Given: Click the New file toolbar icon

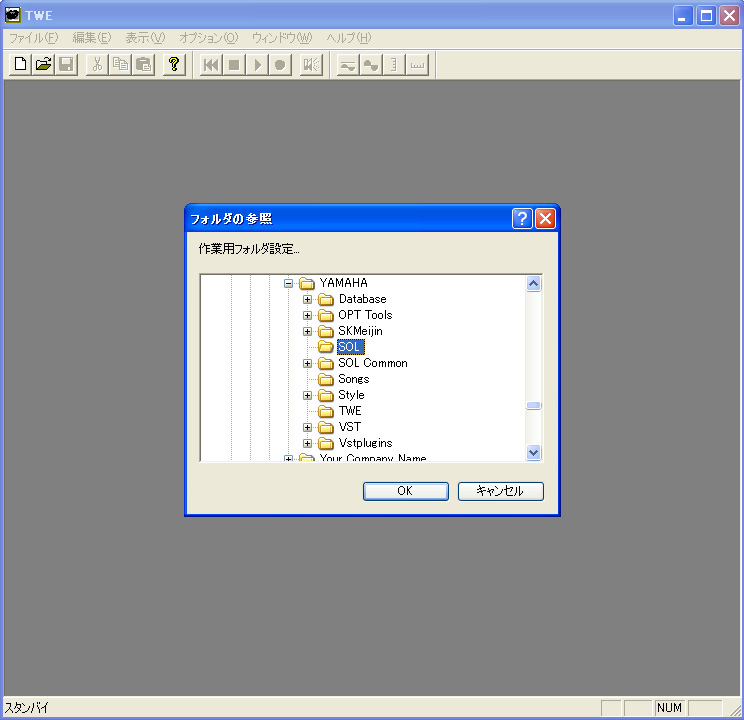Looking at the screenshot, I should point(20,64).
